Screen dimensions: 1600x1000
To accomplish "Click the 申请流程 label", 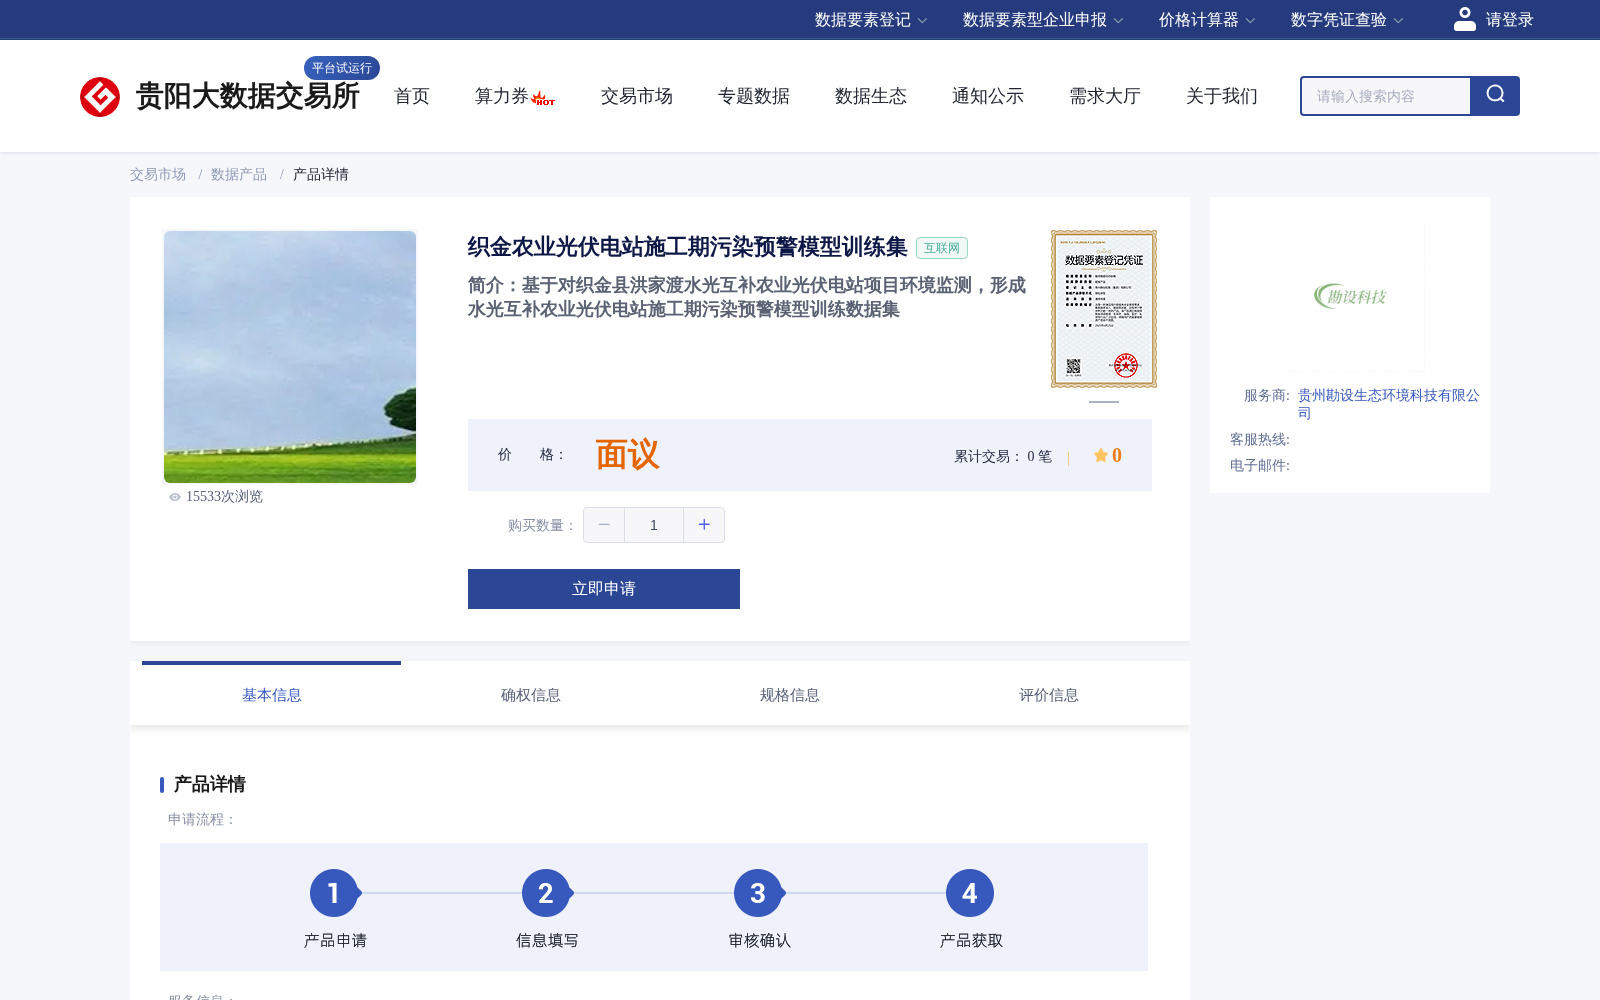I will [x=202, y=819].
